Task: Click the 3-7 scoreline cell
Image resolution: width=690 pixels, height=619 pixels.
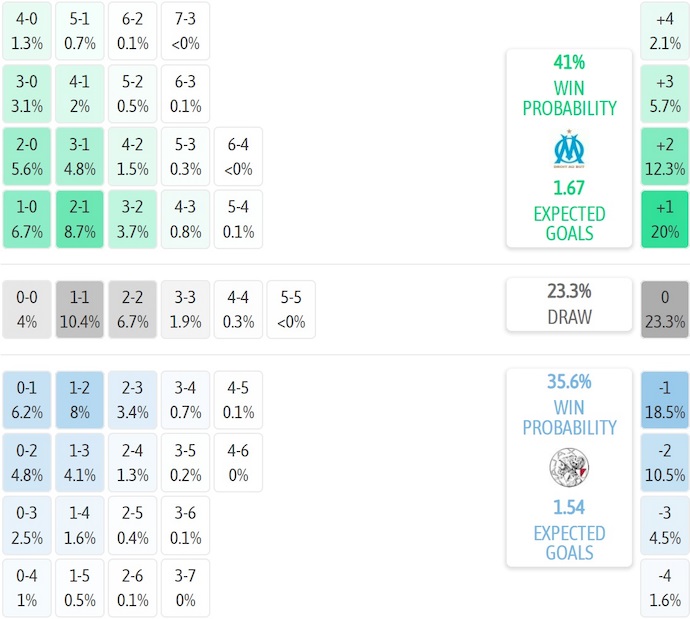Action: pos(185,588)
